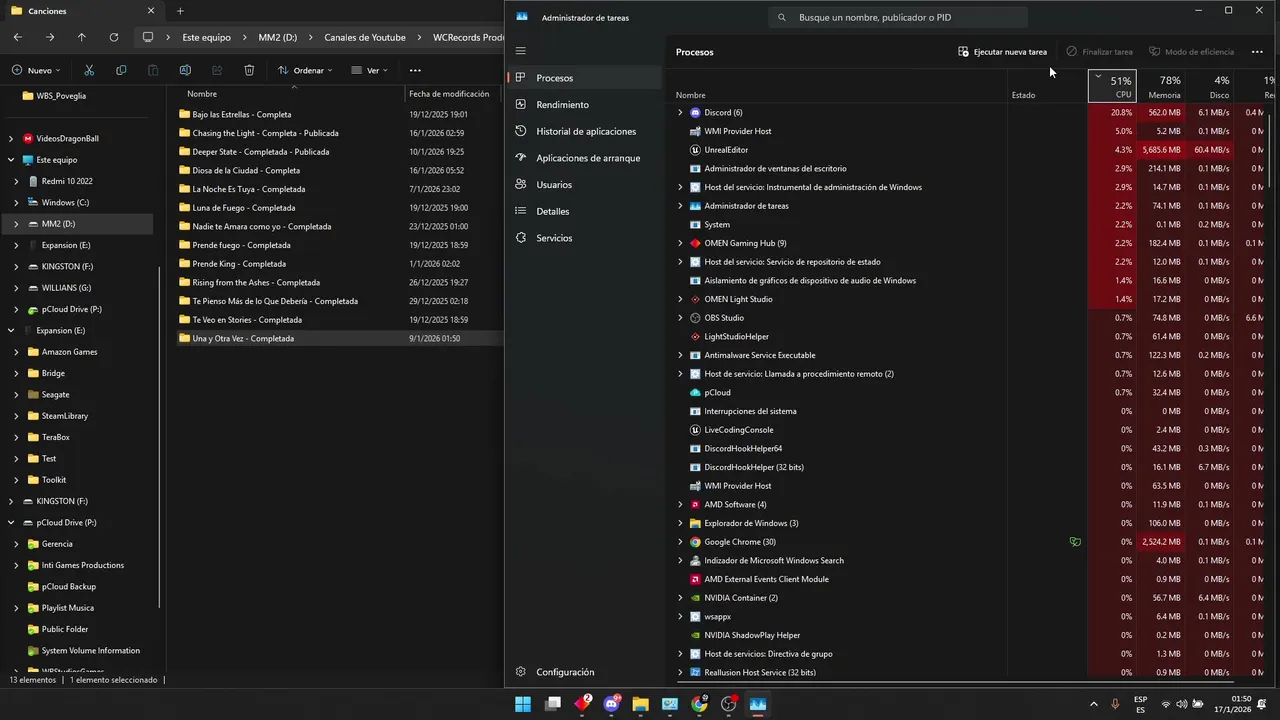
Task: Click Ejecutar nueva tarea button
Action: click(x=1002, y=52)
